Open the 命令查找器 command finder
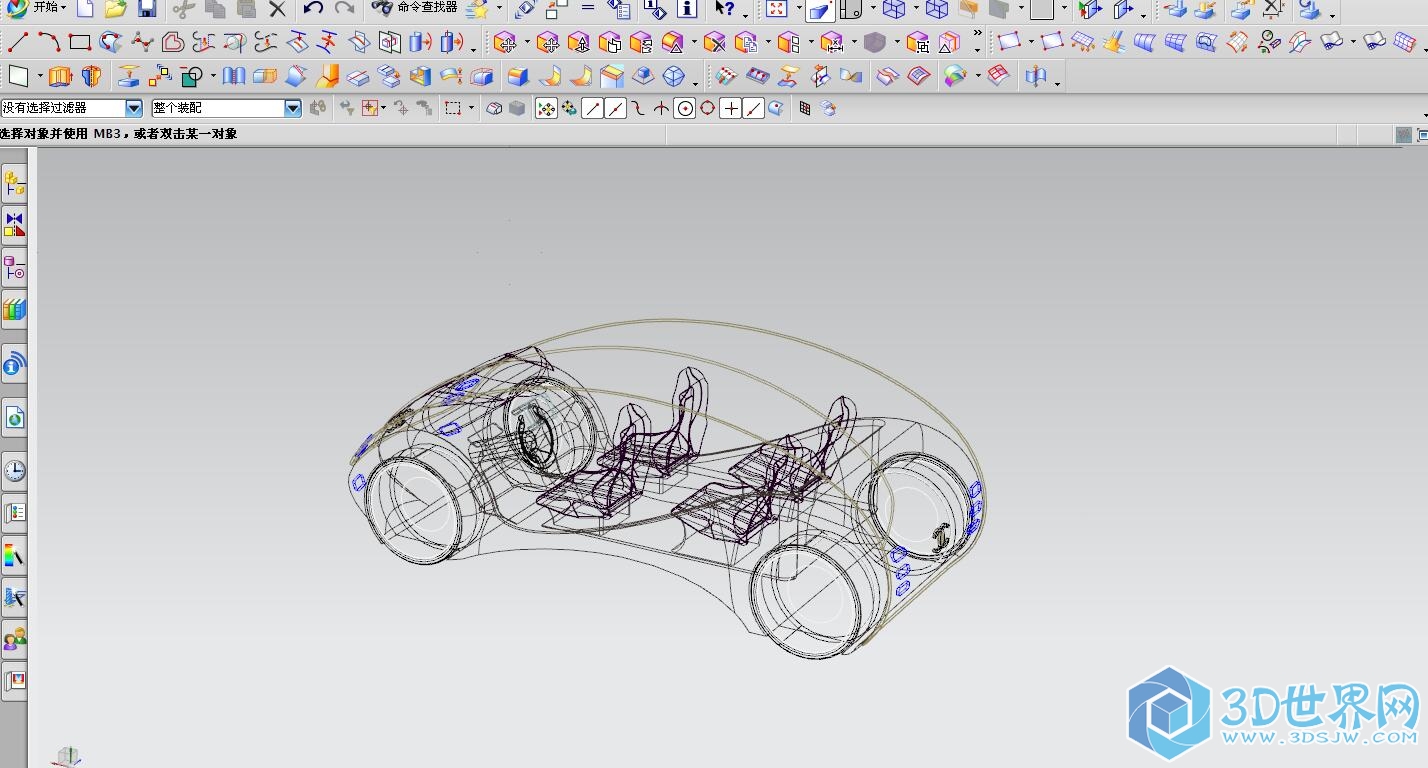 coord(415,8)
